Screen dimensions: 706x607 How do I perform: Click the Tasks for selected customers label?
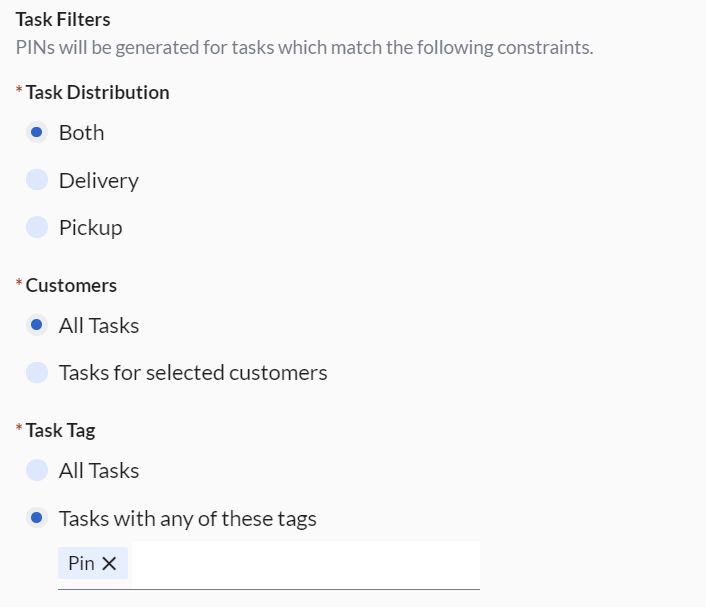[x=193, y=373]
